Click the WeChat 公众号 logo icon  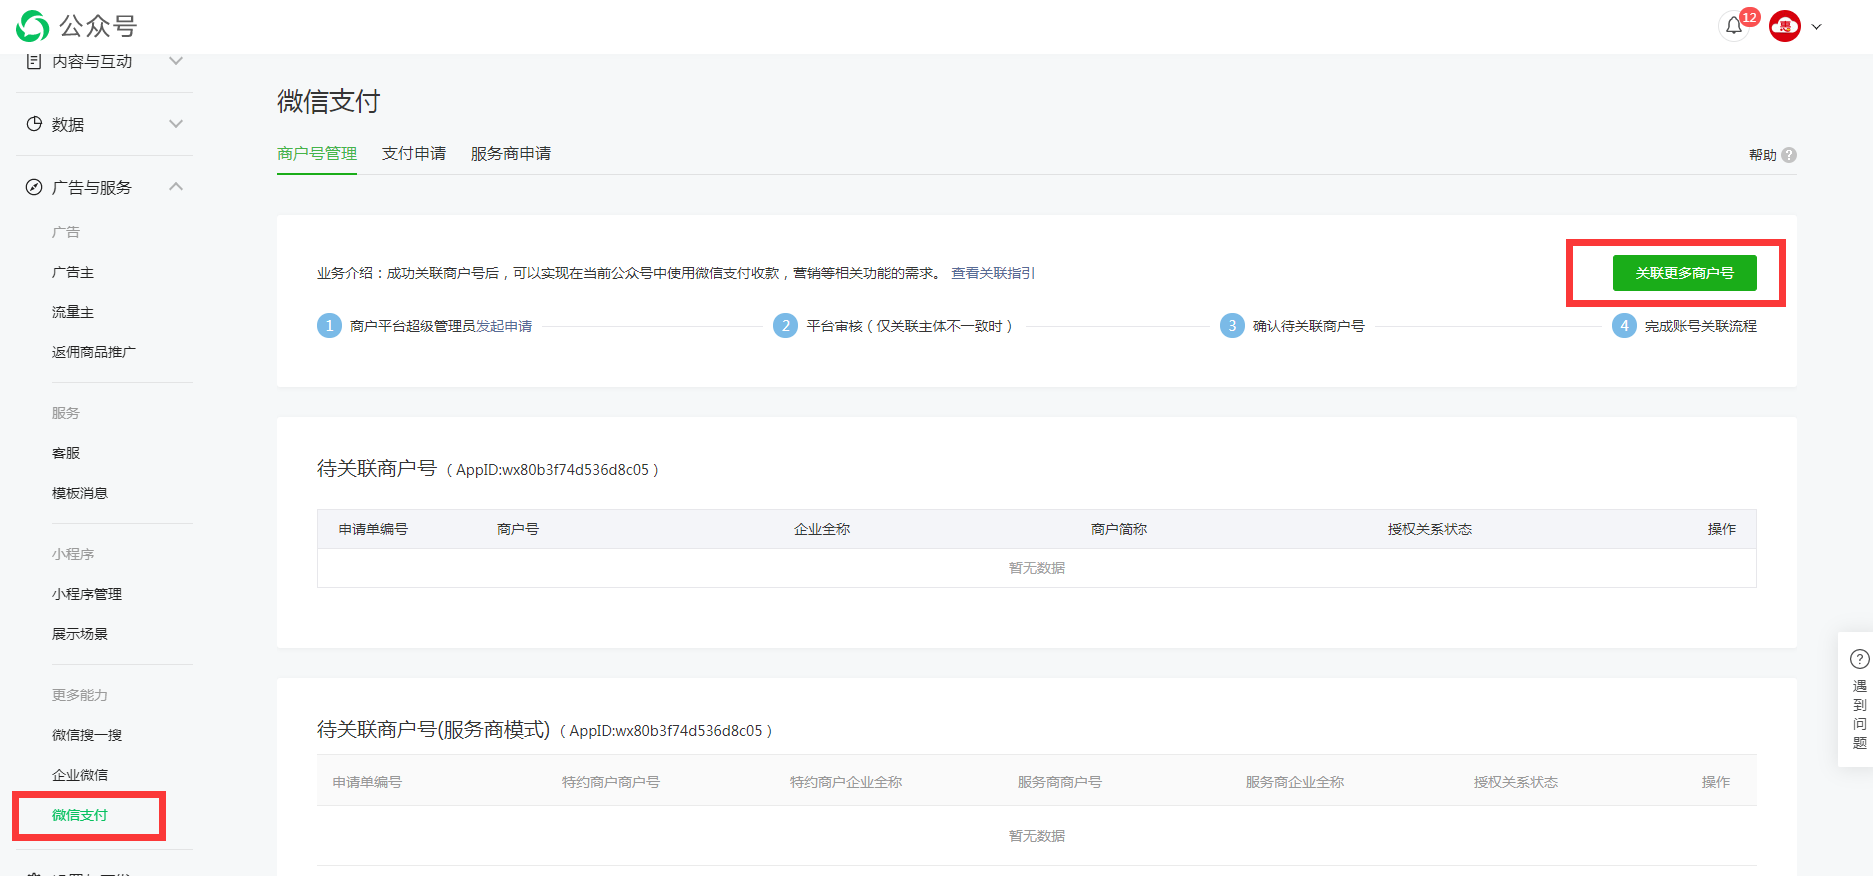tap(33, 26)
